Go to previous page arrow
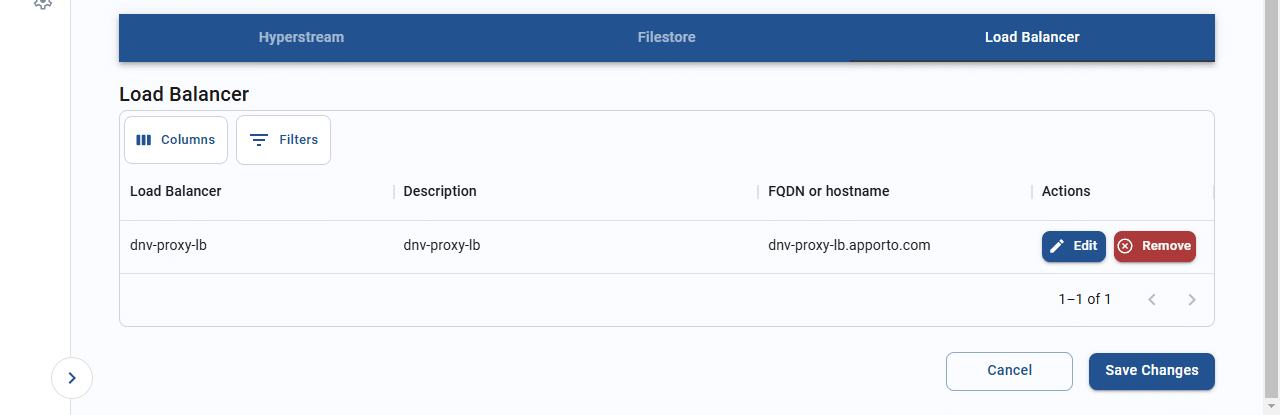Viewport: 1280px width, 415px height. point(1152,299)
